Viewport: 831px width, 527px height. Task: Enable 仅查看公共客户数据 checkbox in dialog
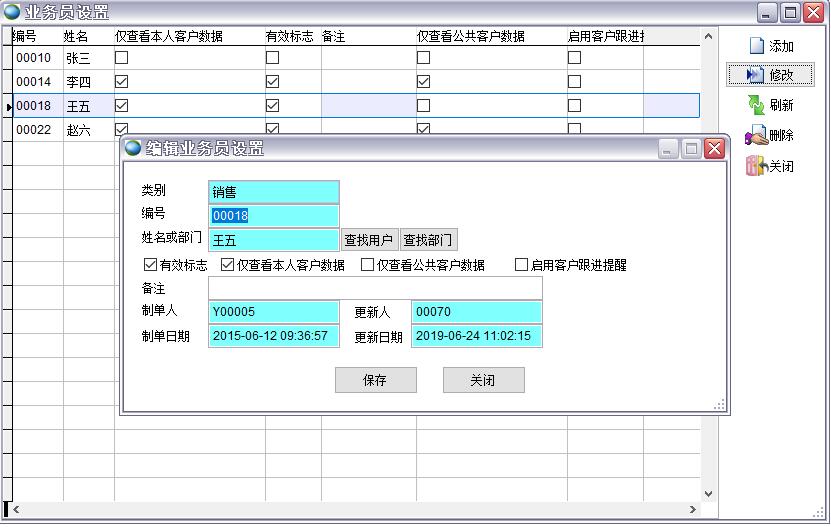coord(367,265)
